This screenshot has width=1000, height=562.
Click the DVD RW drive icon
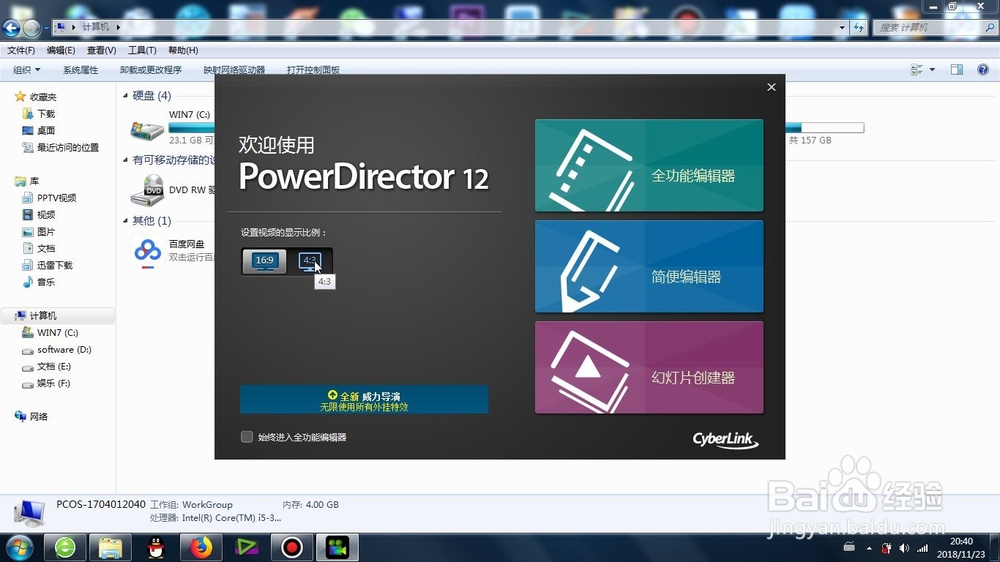coord(147,190)
